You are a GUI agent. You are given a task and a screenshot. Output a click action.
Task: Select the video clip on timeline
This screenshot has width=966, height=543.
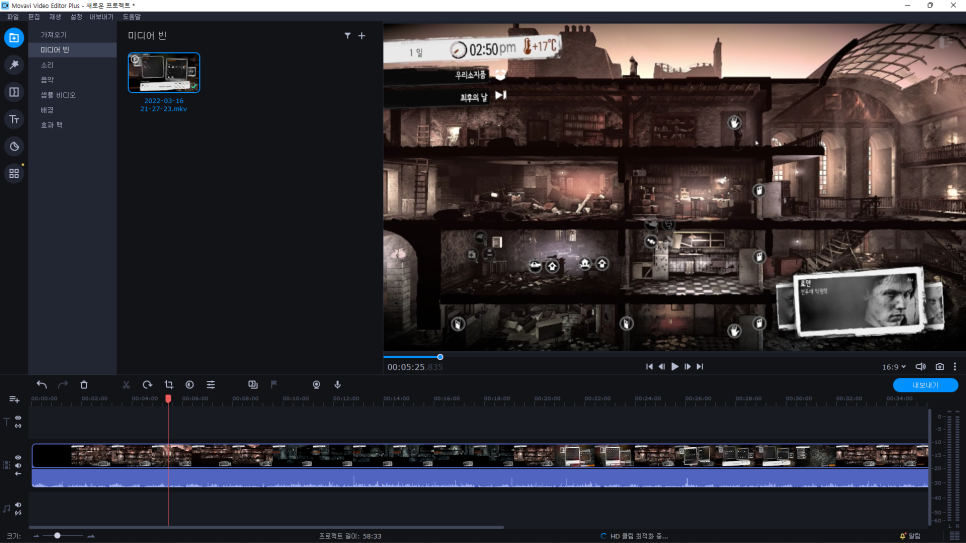click(x=480, y=455)
